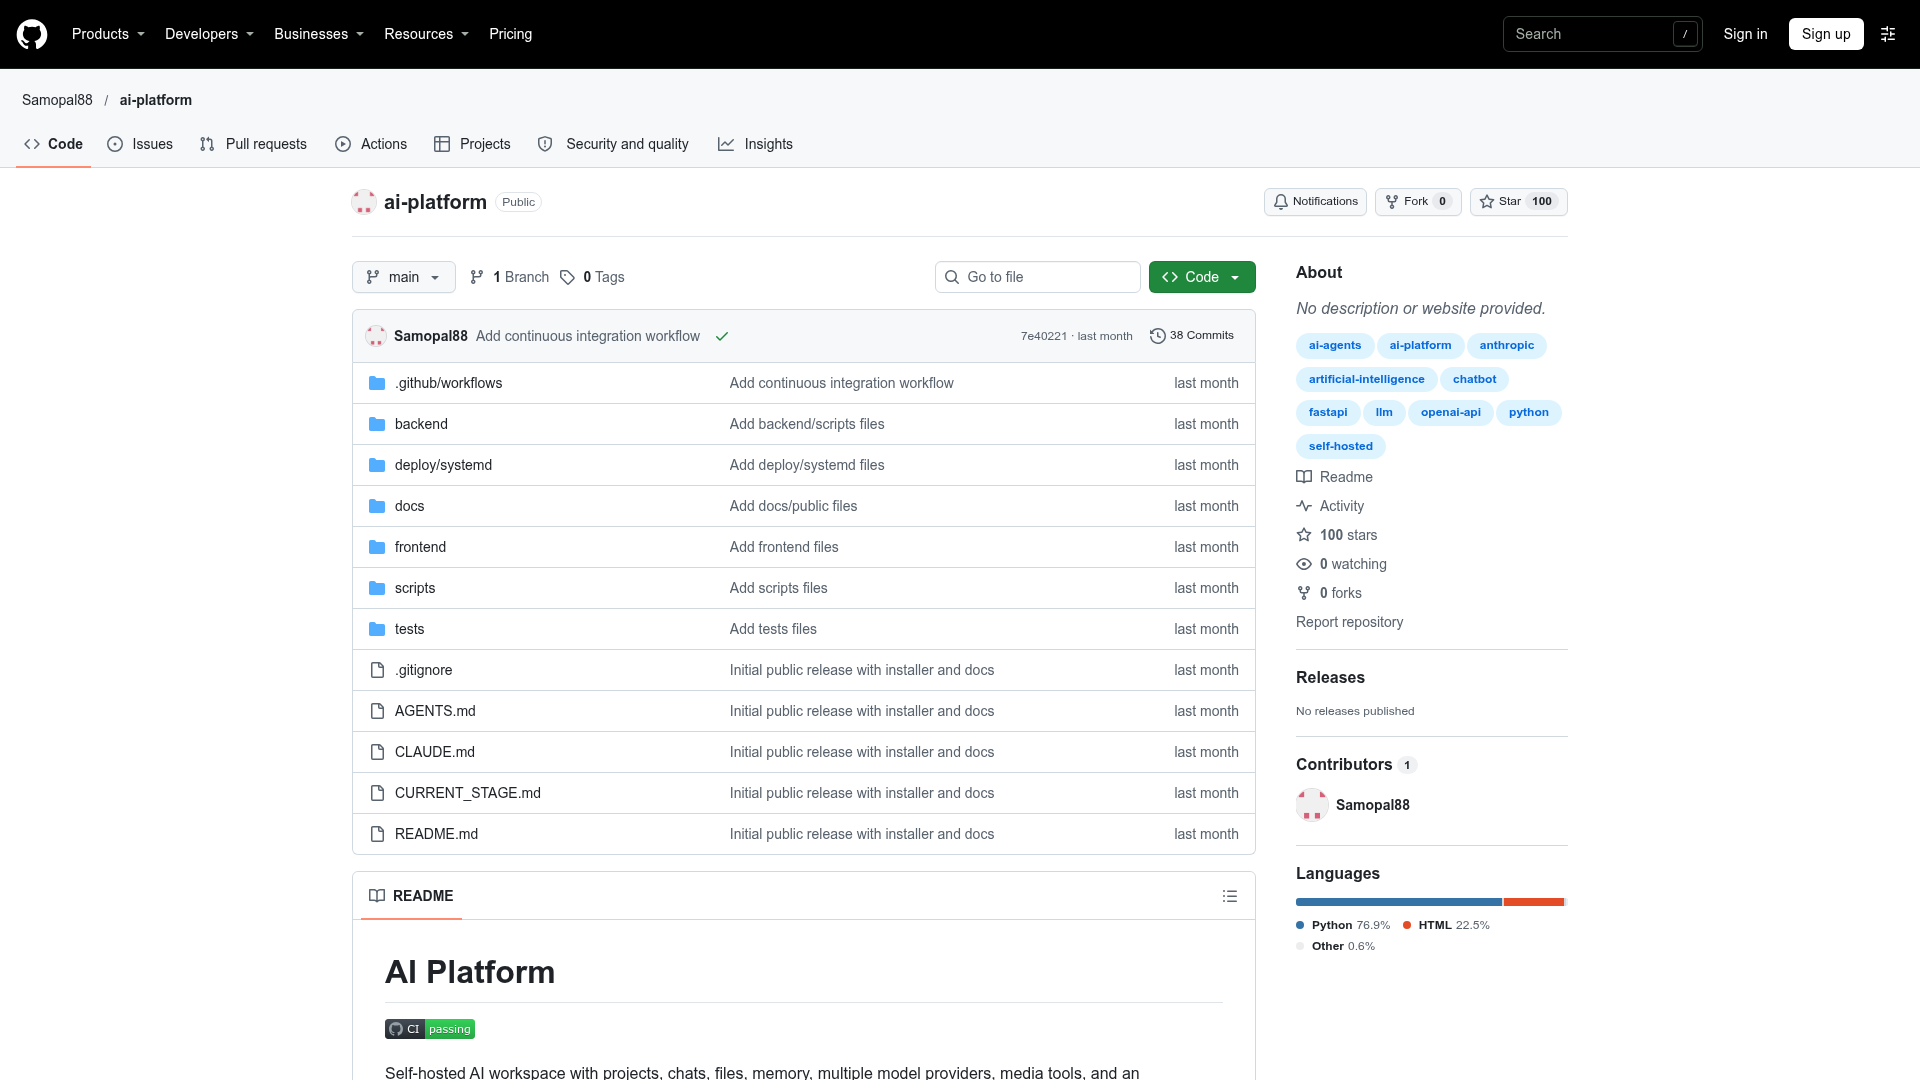The height and width of the screenshot is (1080, 1920).
Task: Click the green commit status checkmark
Action: point(722,336)
